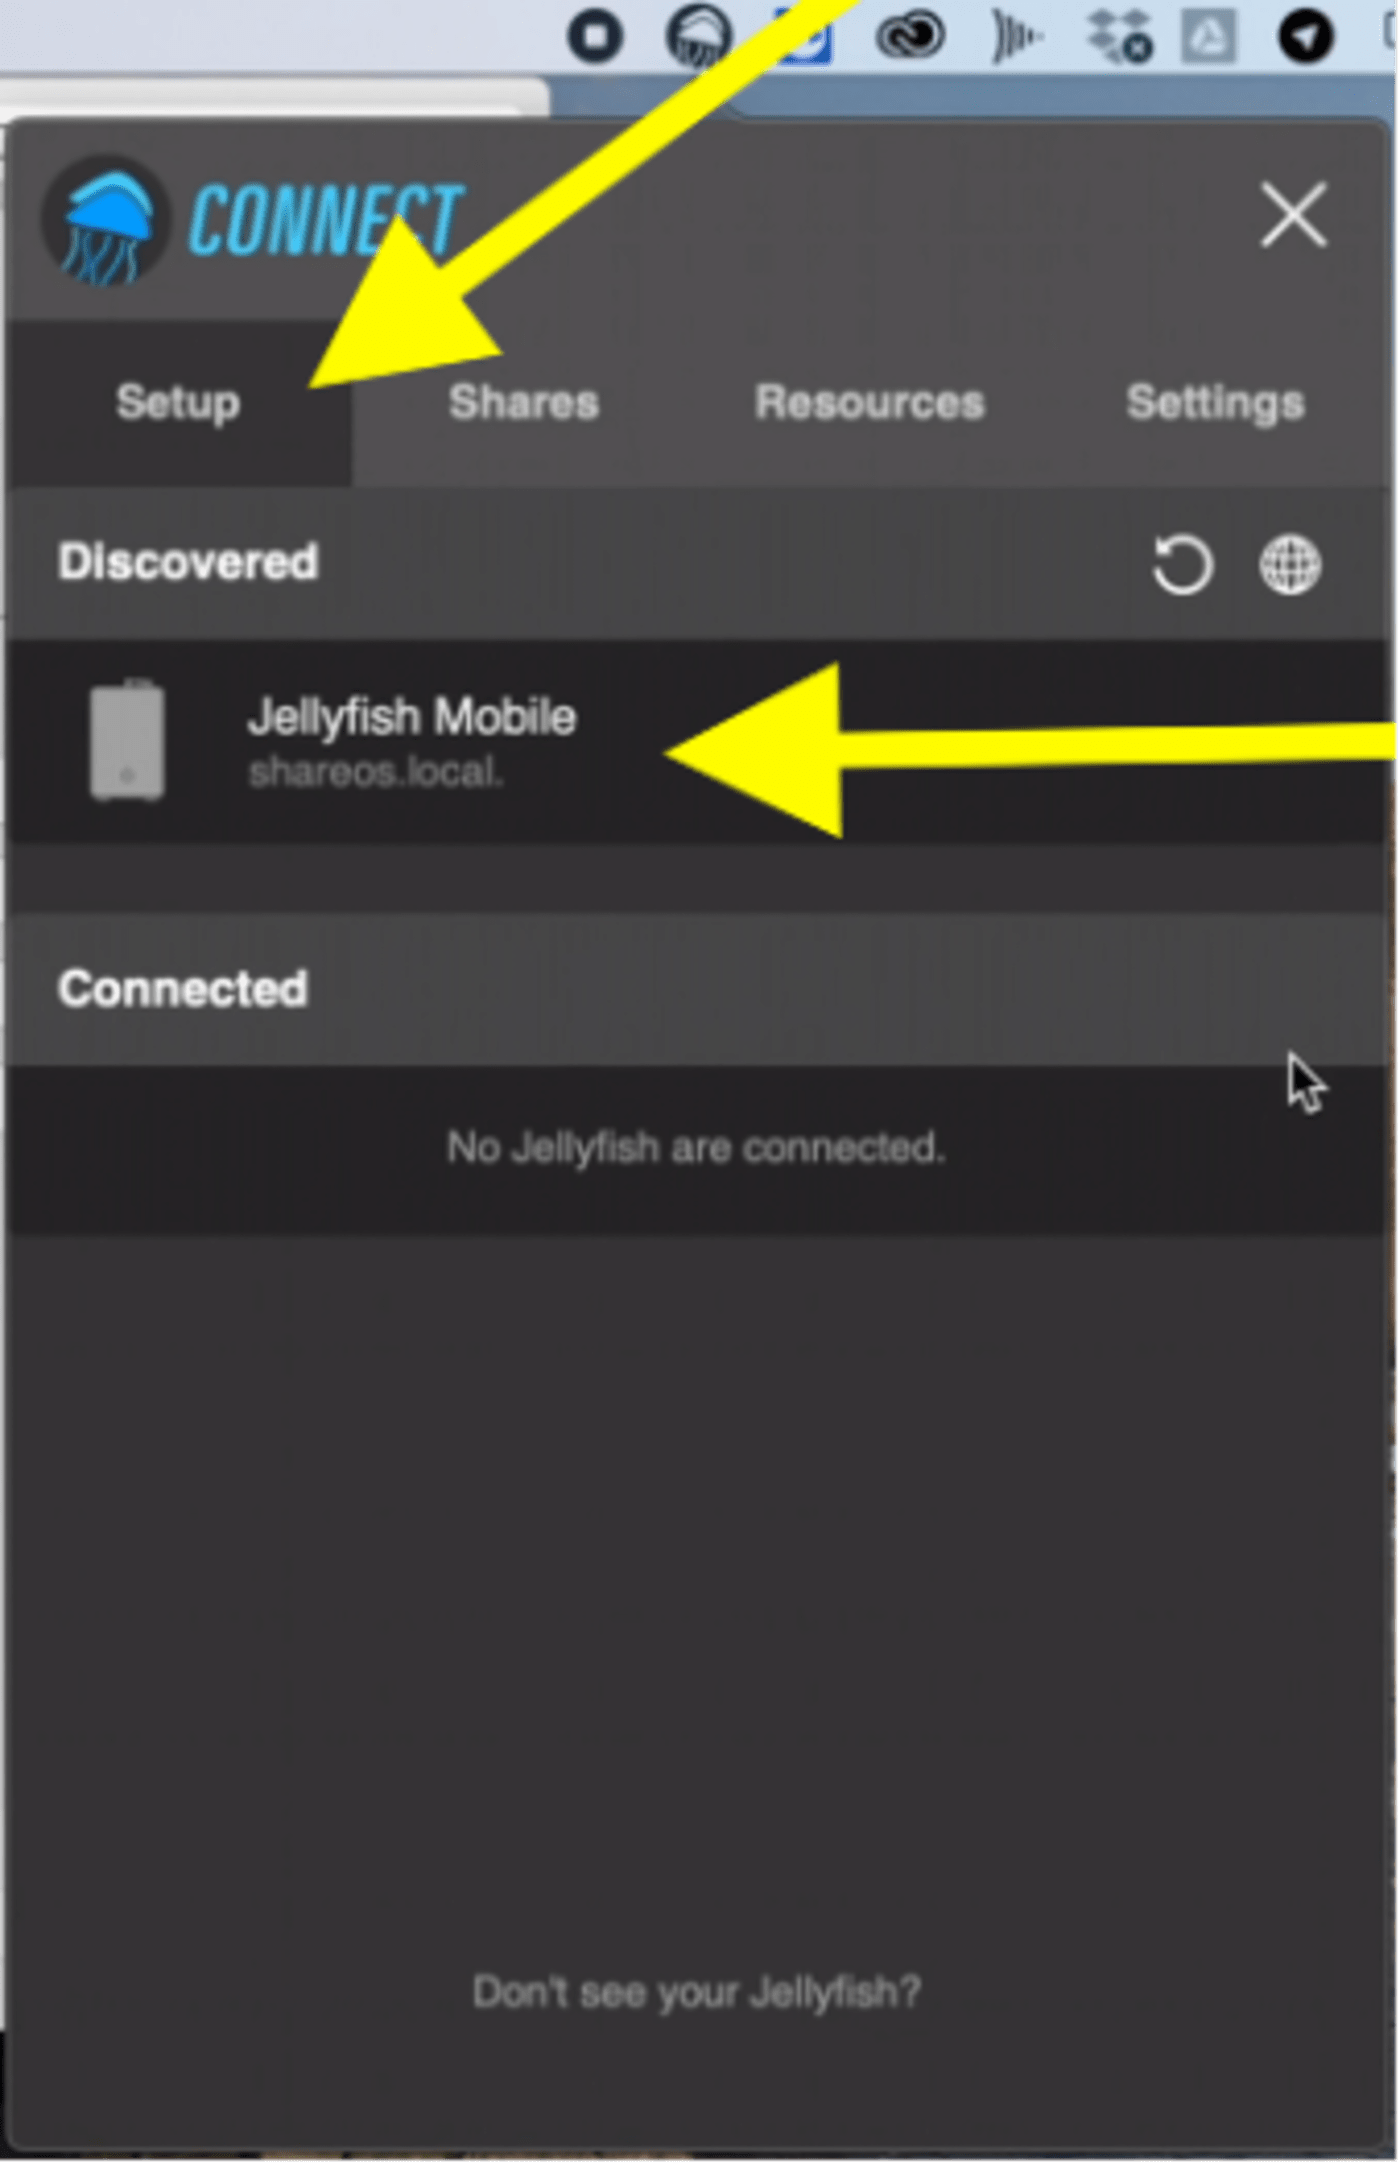Click the sound waveform menu bar icon

coord(1015,36)
